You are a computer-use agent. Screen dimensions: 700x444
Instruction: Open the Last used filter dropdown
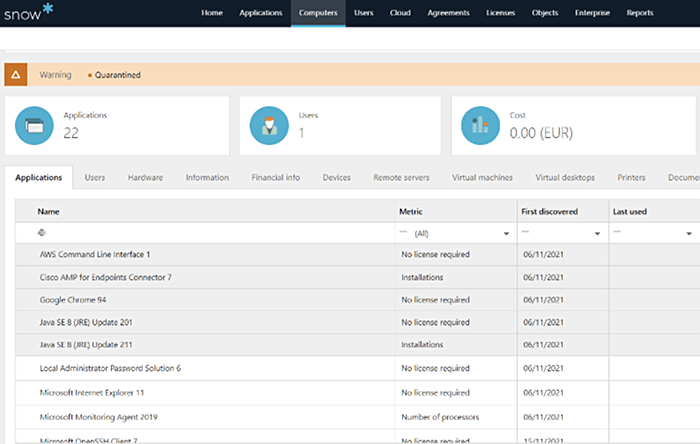tap(689, 233)
